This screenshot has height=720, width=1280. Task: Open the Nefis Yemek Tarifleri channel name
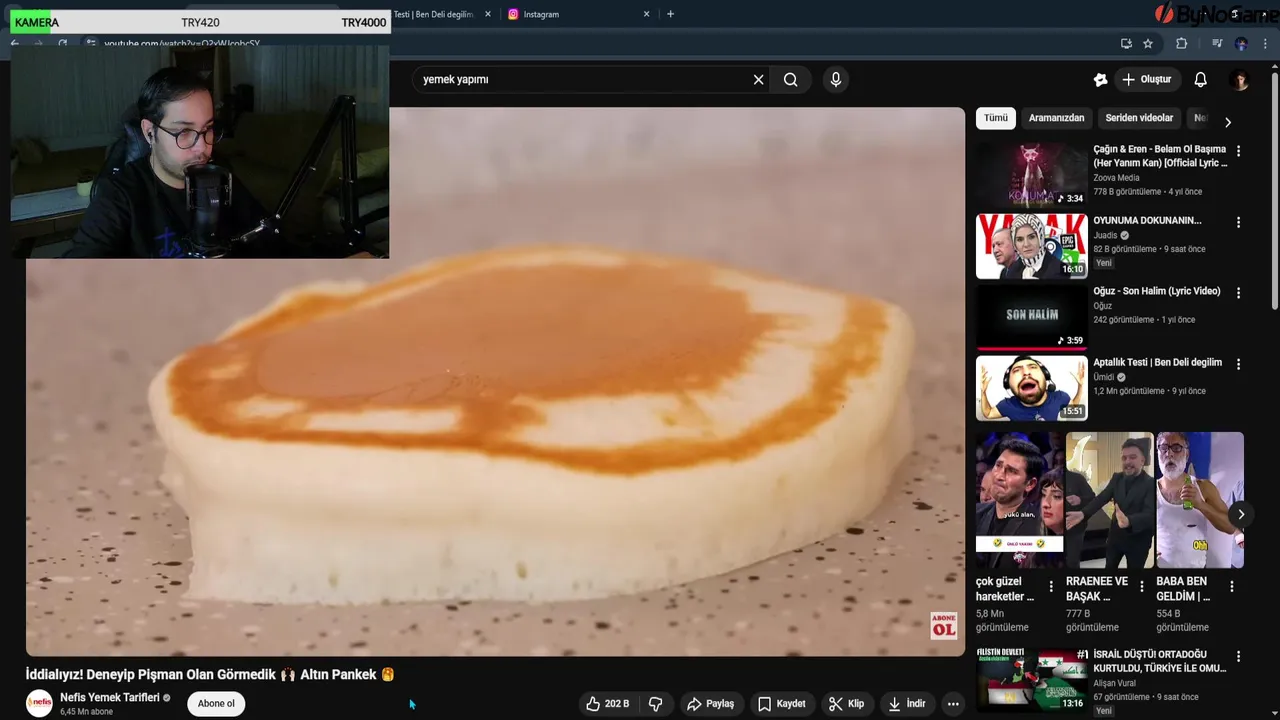pyautogui.click(x=110, y=698)
